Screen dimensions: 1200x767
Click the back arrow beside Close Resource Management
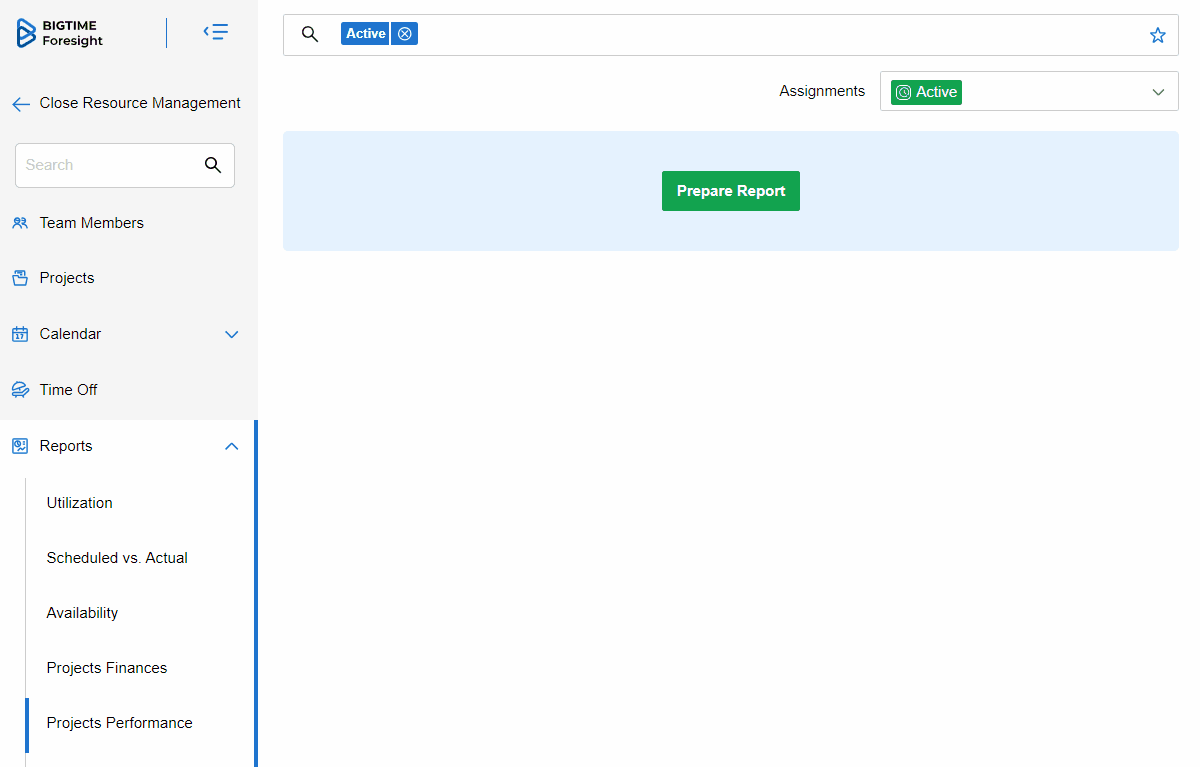point(21,104)
